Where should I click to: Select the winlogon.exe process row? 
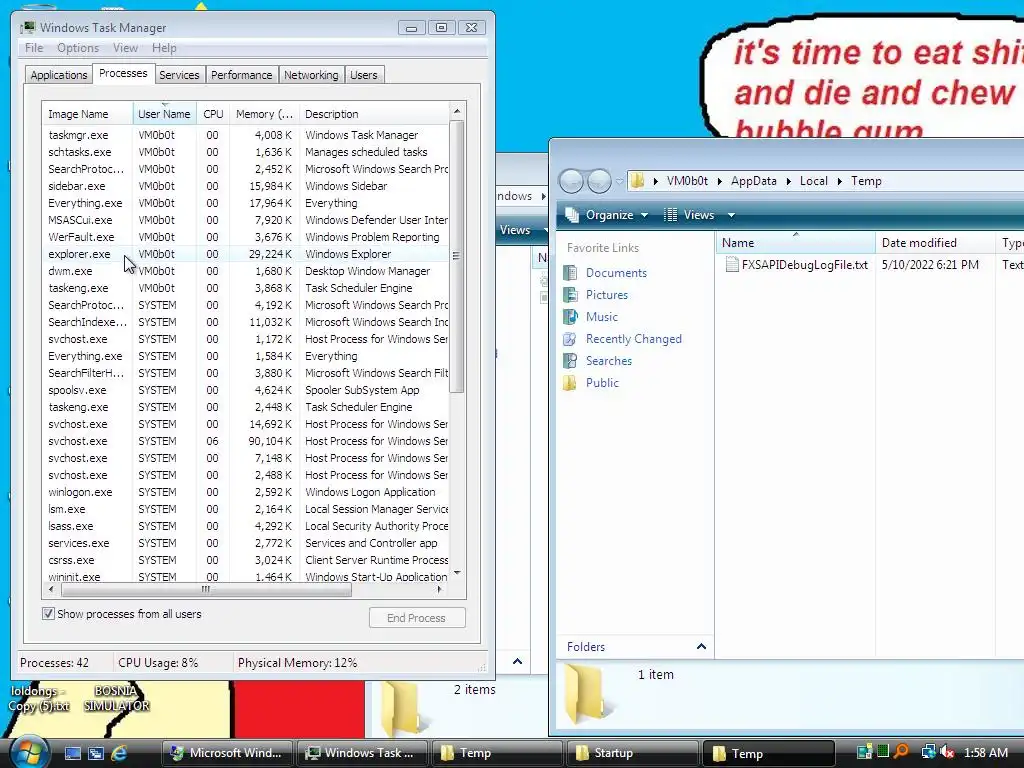tap(246, 492)
